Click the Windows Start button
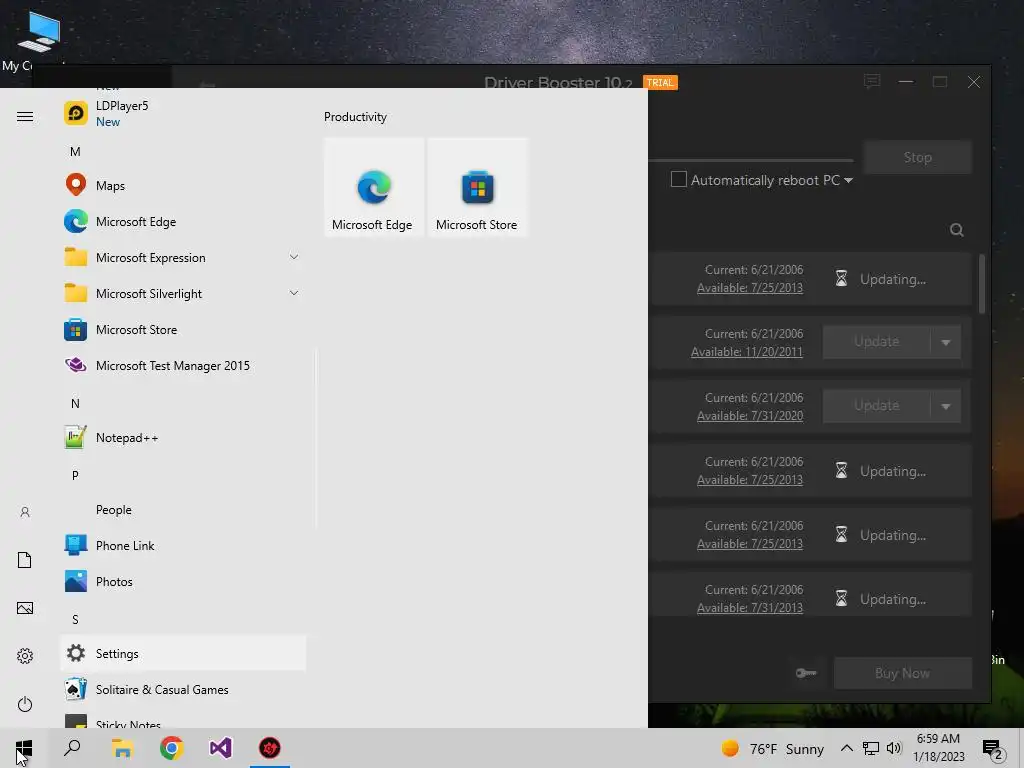This screenshot has height=768, width=1024. pyautogui.click(x=24, y=748)
